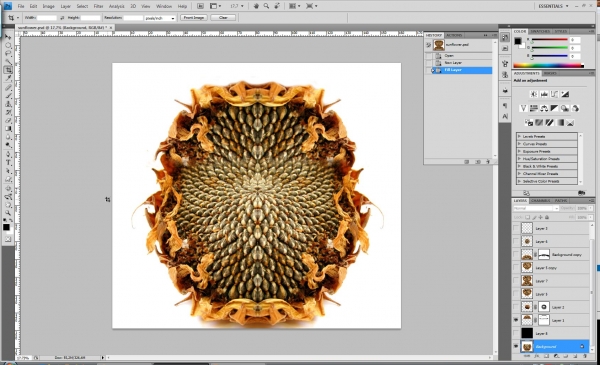600x365 pixels.
Task: Open the resolution units pixels/inch dropdown
Action: click(x=160, y=18)
